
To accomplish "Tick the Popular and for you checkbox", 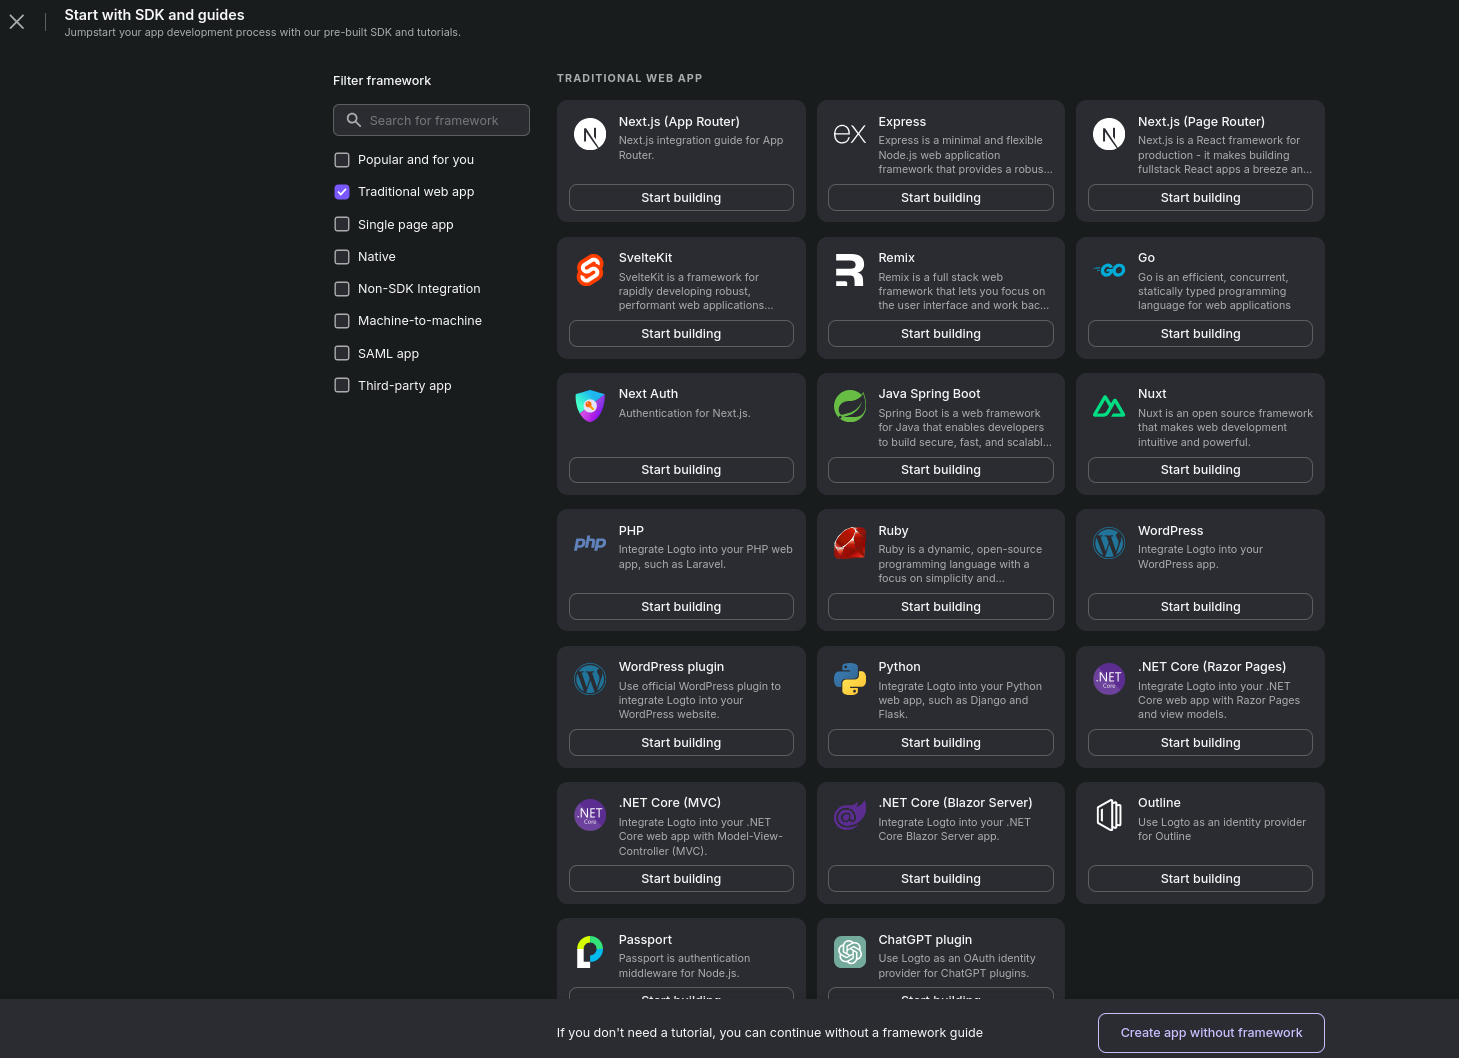I will (x=342, y=160).
